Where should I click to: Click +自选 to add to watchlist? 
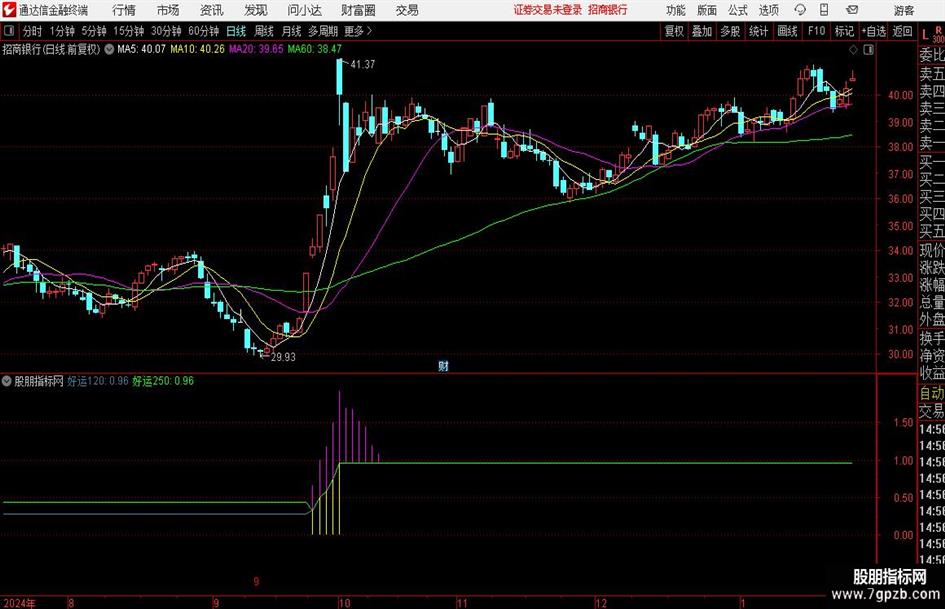point(874,31)
